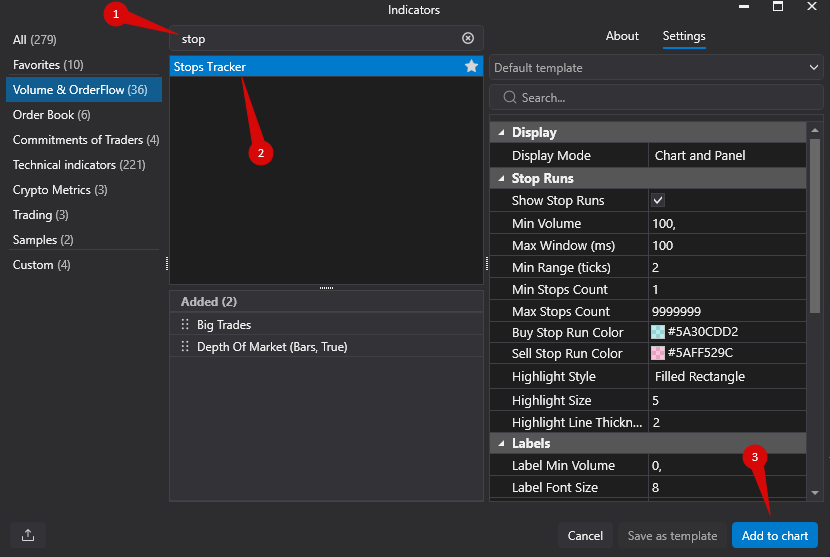This screenshot has width=830, height=557.
Task: Edit the Highlight Line Thickness value
Action: pyautogui.click(x=727, y=422)
